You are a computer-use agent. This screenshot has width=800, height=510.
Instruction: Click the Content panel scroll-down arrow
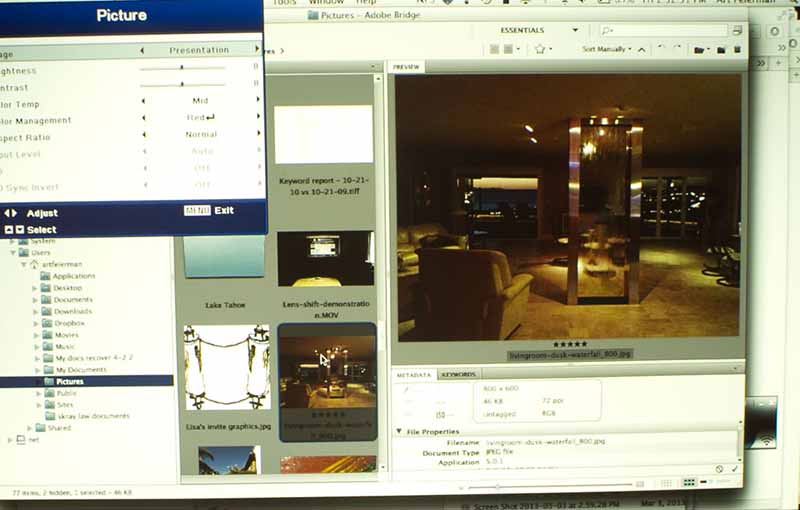(382, 468)
